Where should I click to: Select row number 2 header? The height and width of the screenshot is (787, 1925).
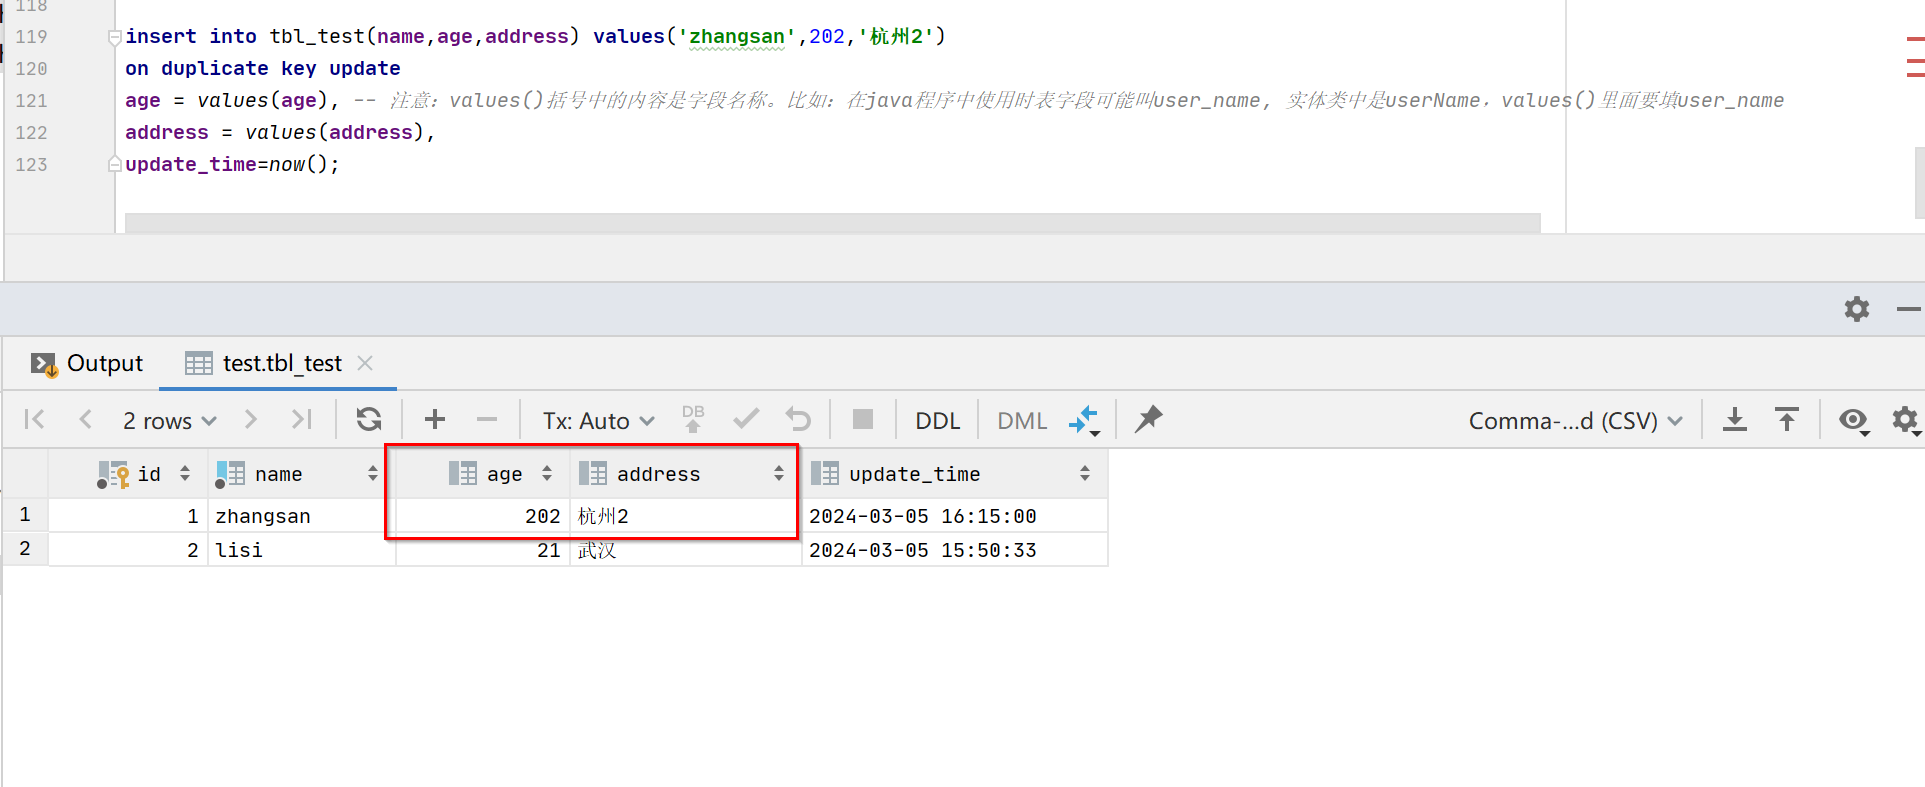coord(25,549)
